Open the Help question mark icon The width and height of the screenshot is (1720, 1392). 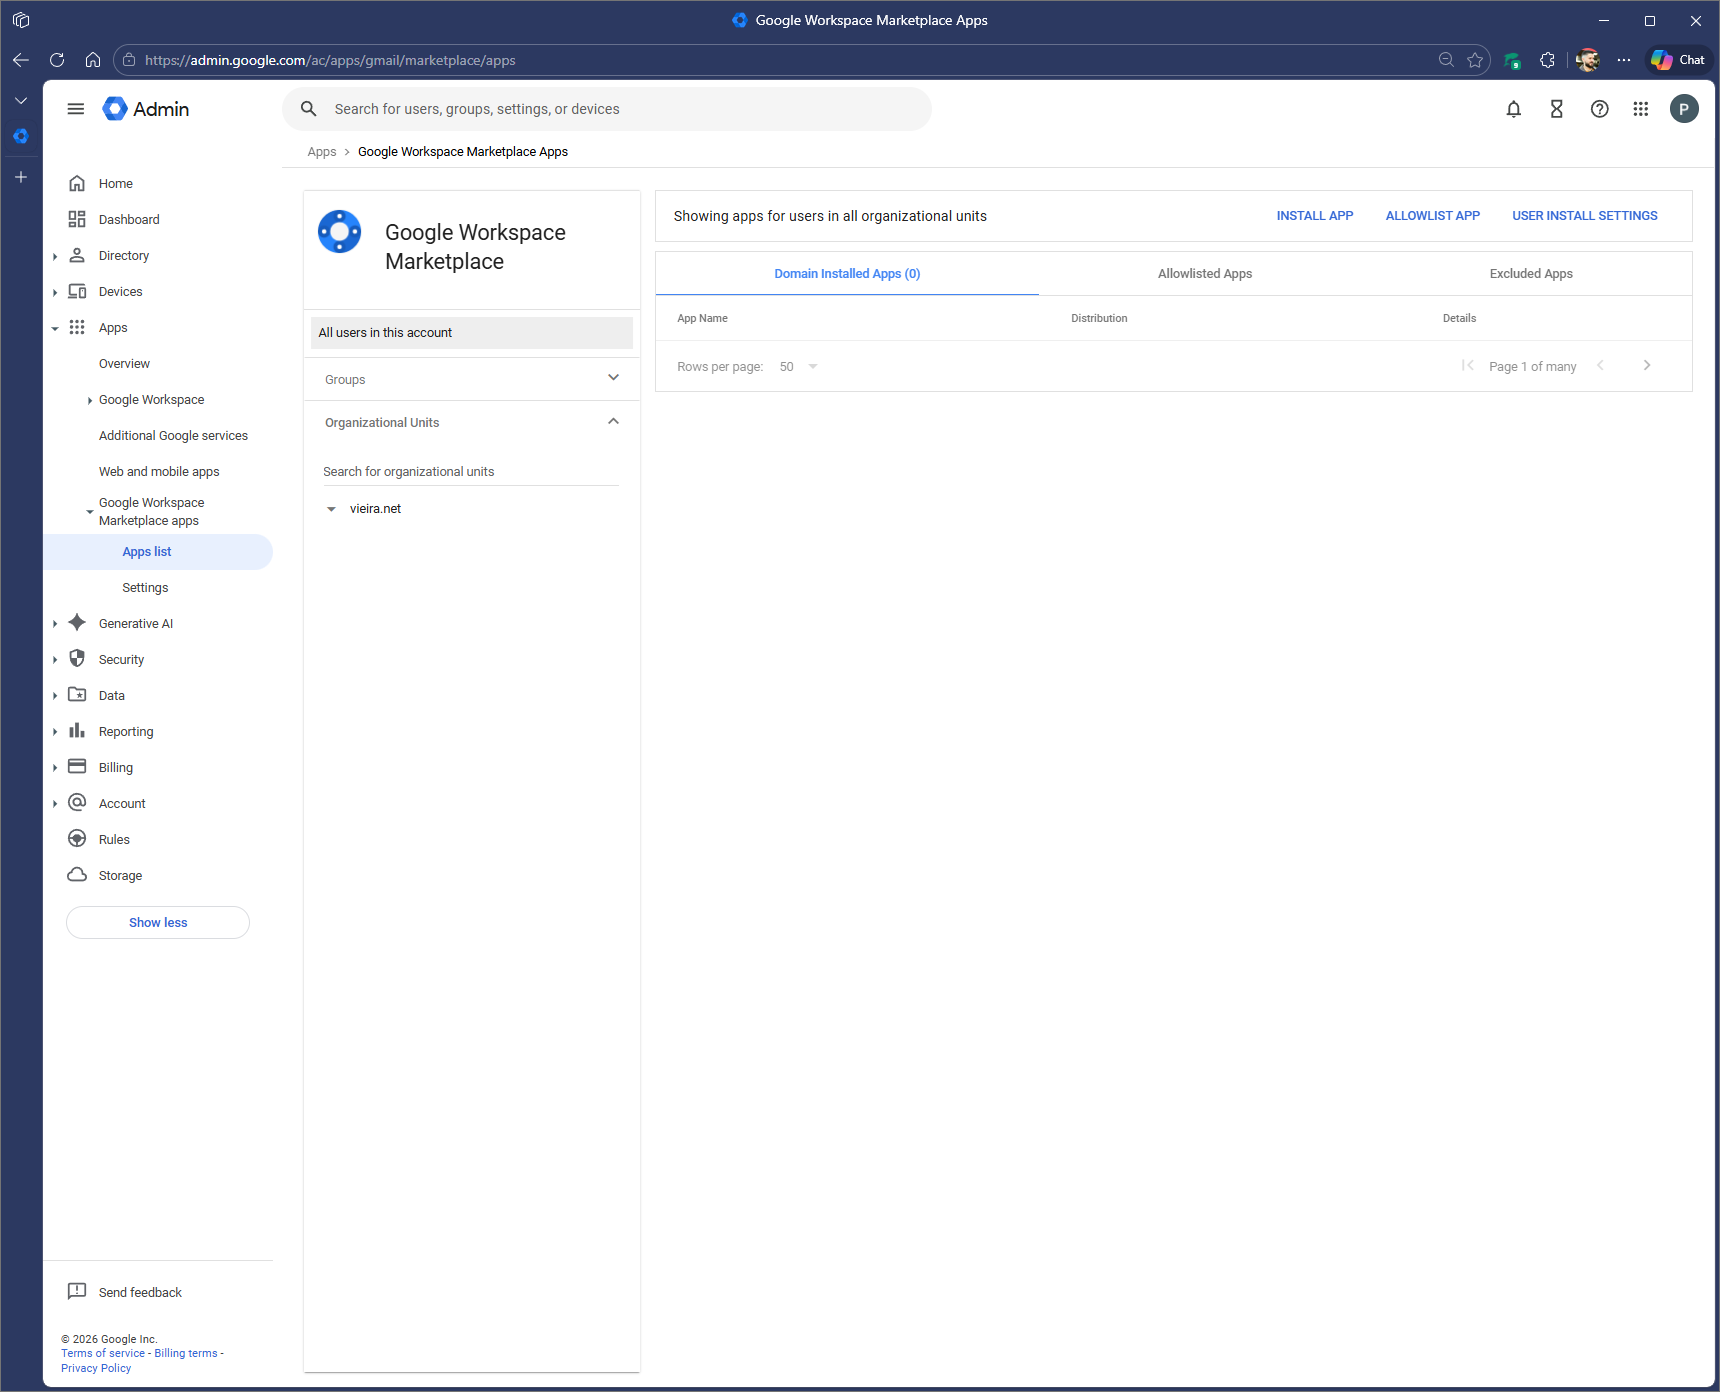click(1599, 109)
